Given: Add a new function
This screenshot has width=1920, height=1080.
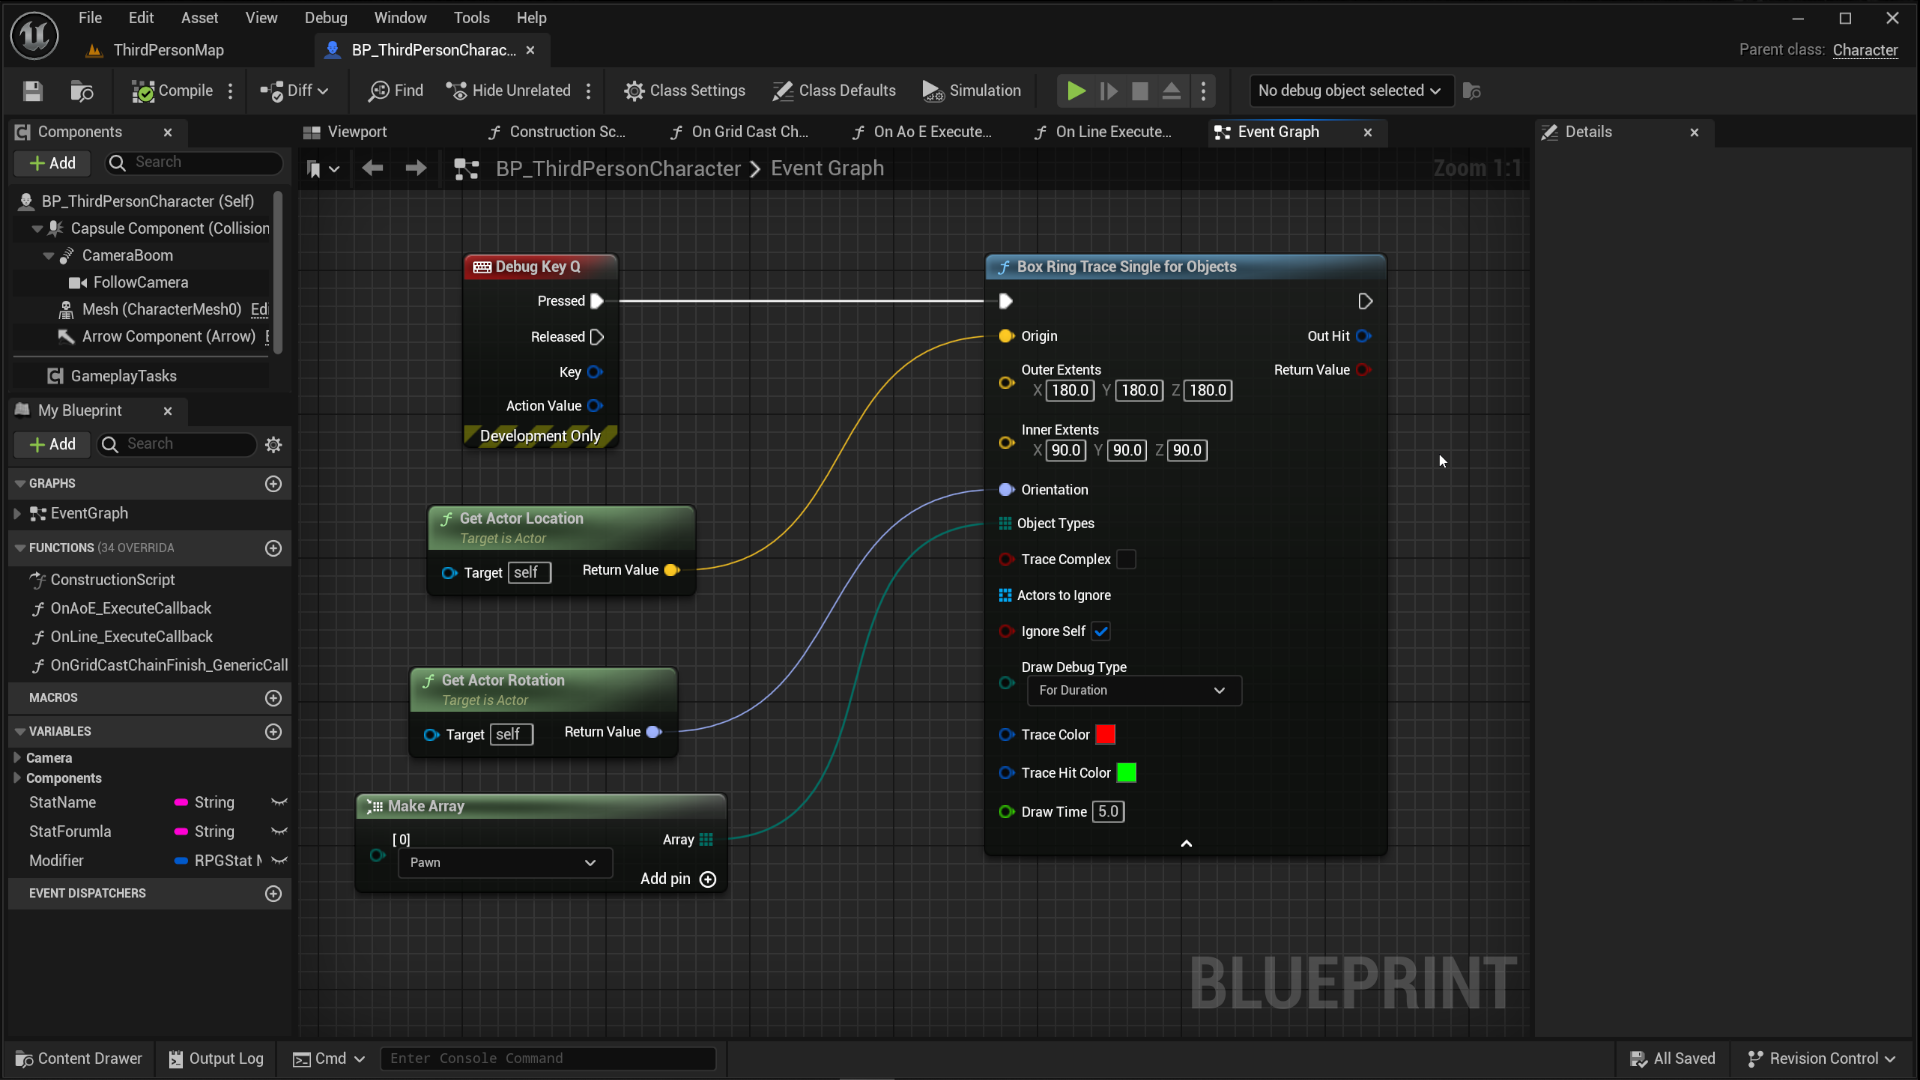Looking at the screenshot, I should (273, 548).
